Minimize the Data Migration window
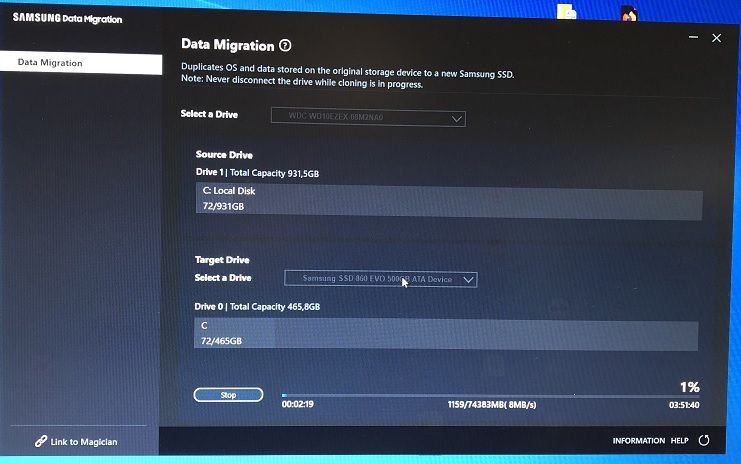 [693, 38]
